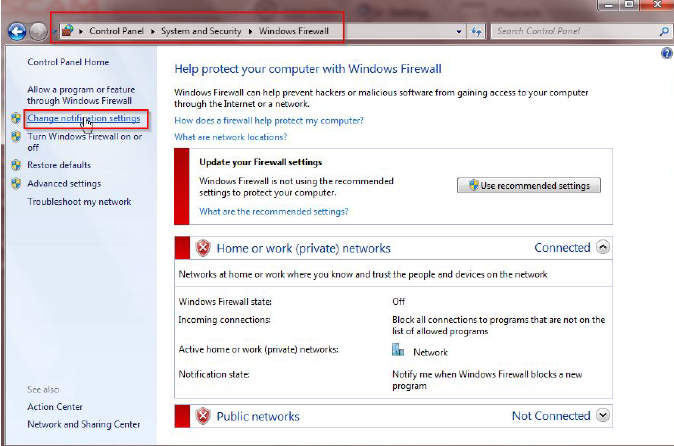Click Windows Firewall state Off value
674x446 pixels.
point(398,302)
